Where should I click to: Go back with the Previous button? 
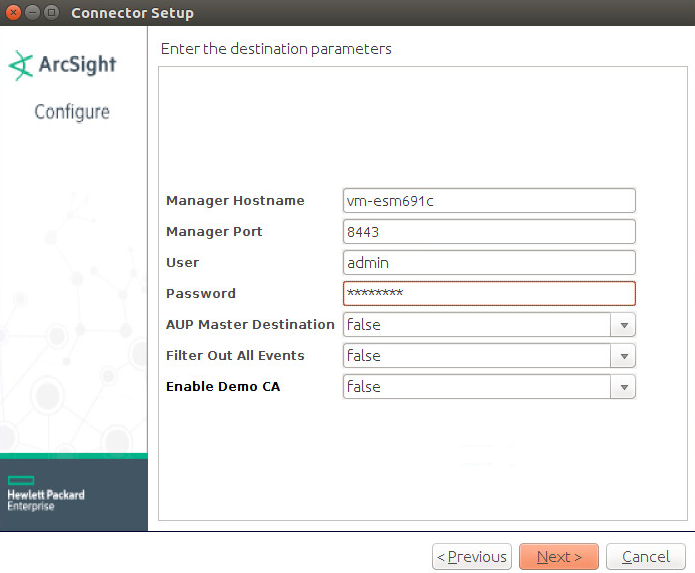pyautogui.click(x=472, y=557)
